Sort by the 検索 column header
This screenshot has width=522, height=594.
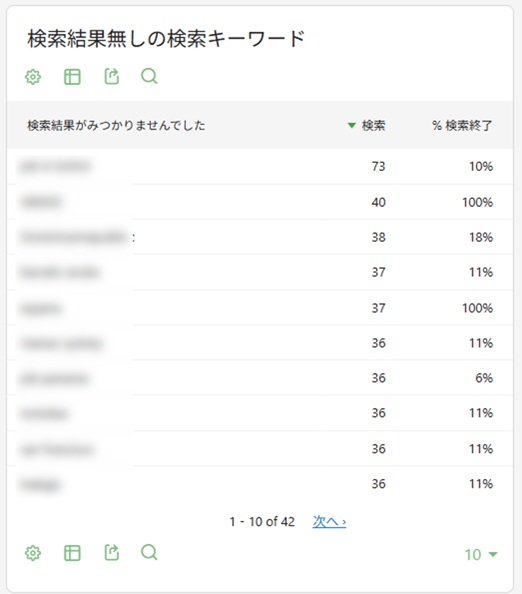[374, 125]
